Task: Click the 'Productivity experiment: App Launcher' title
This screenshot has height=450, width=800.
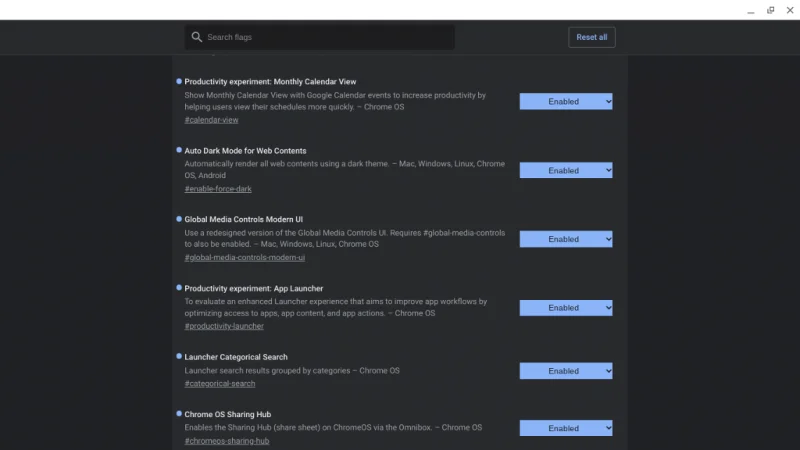Action: 254,289
